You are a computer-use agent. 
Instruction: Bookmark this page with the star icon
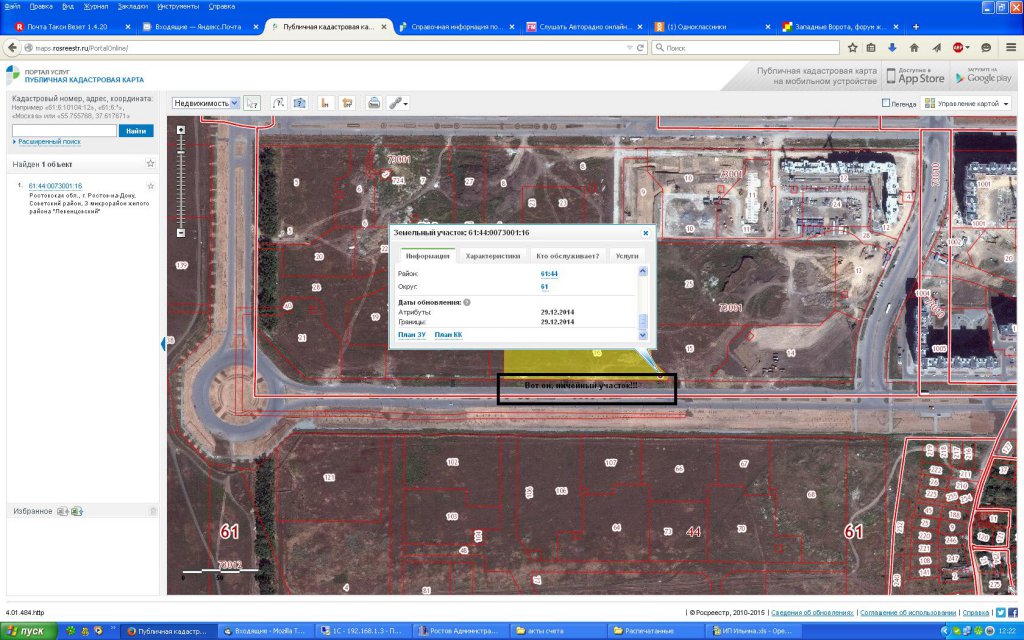click(852, 48)
